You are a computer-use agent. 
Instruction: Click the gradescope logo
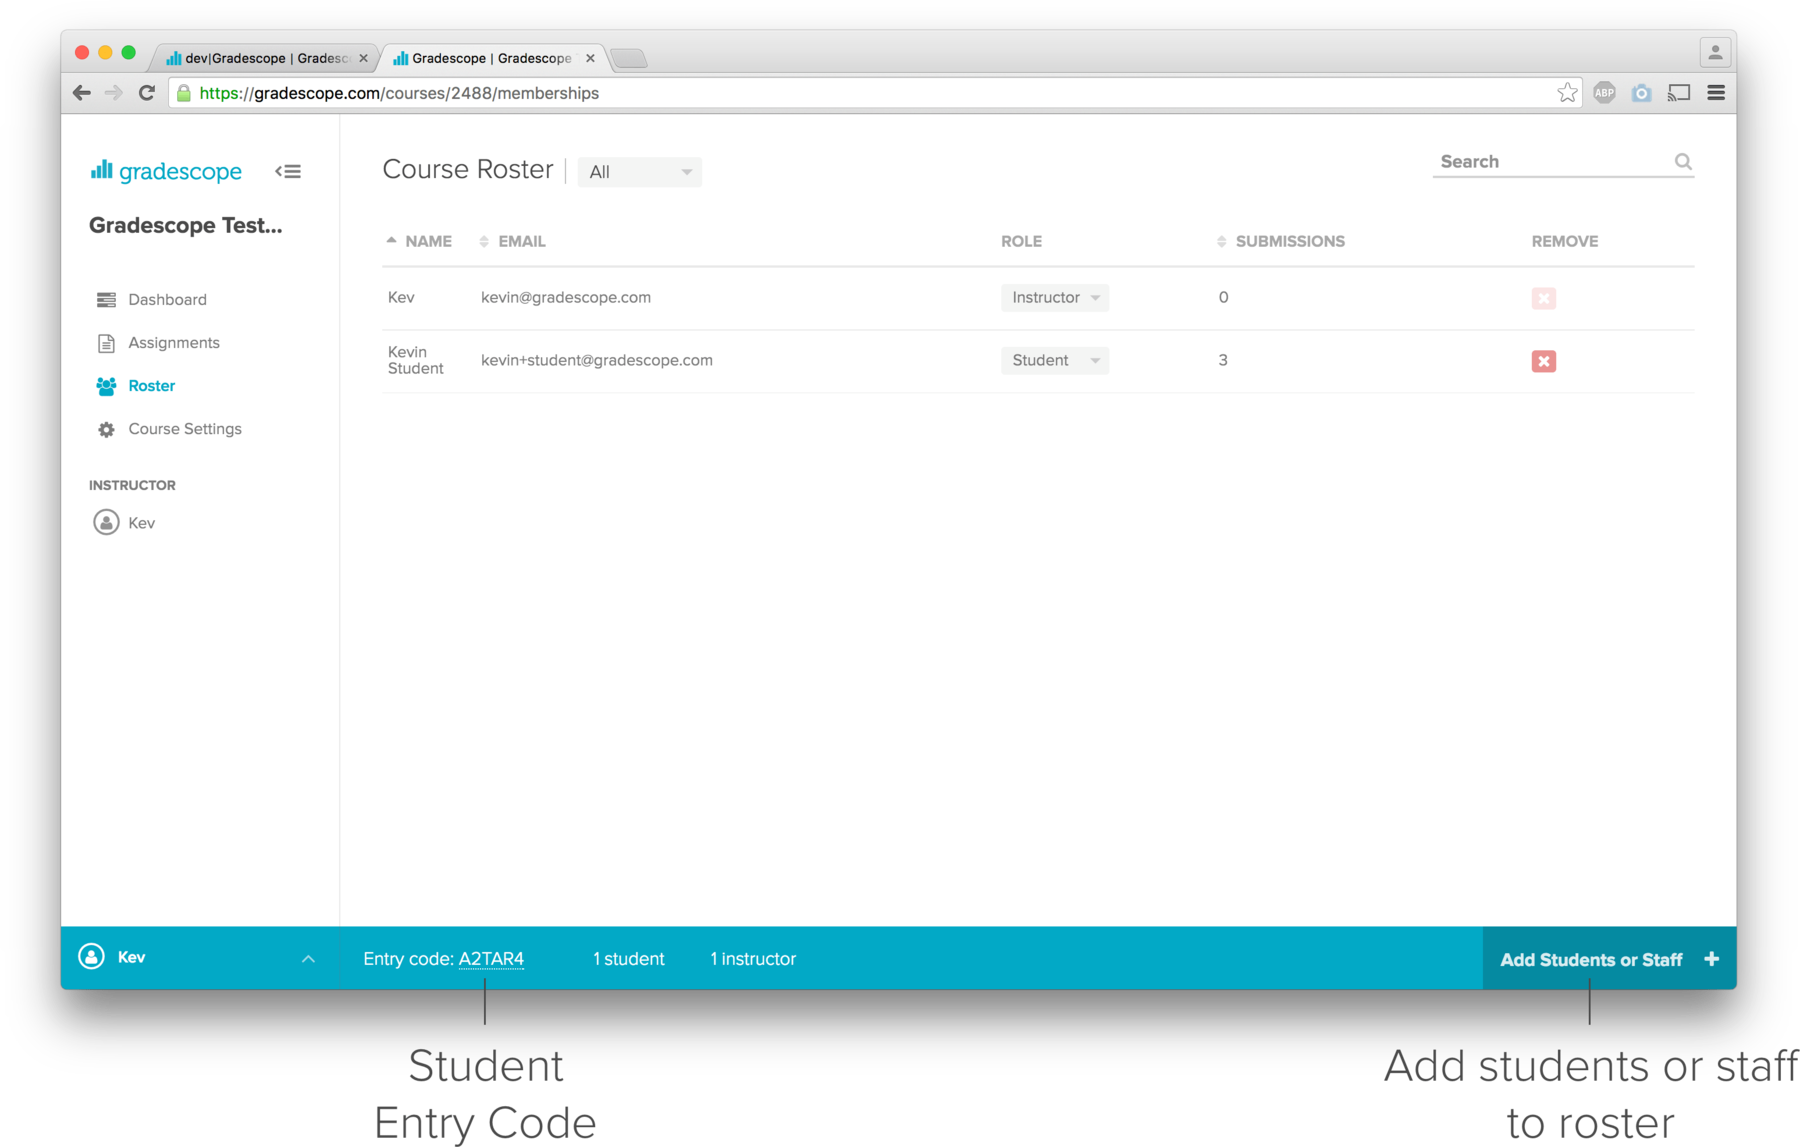point(165,170)
